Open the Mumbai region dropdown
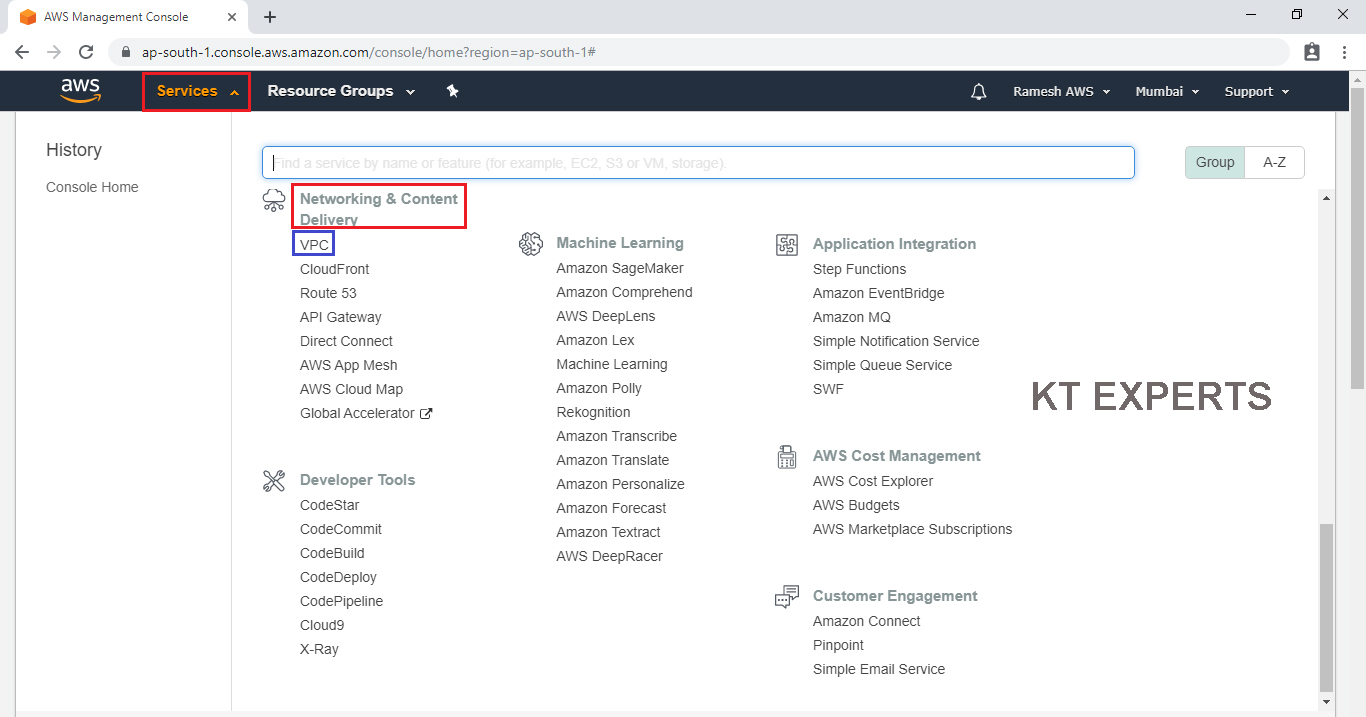The image size is (1366, 717). [x=1167, y=91]
